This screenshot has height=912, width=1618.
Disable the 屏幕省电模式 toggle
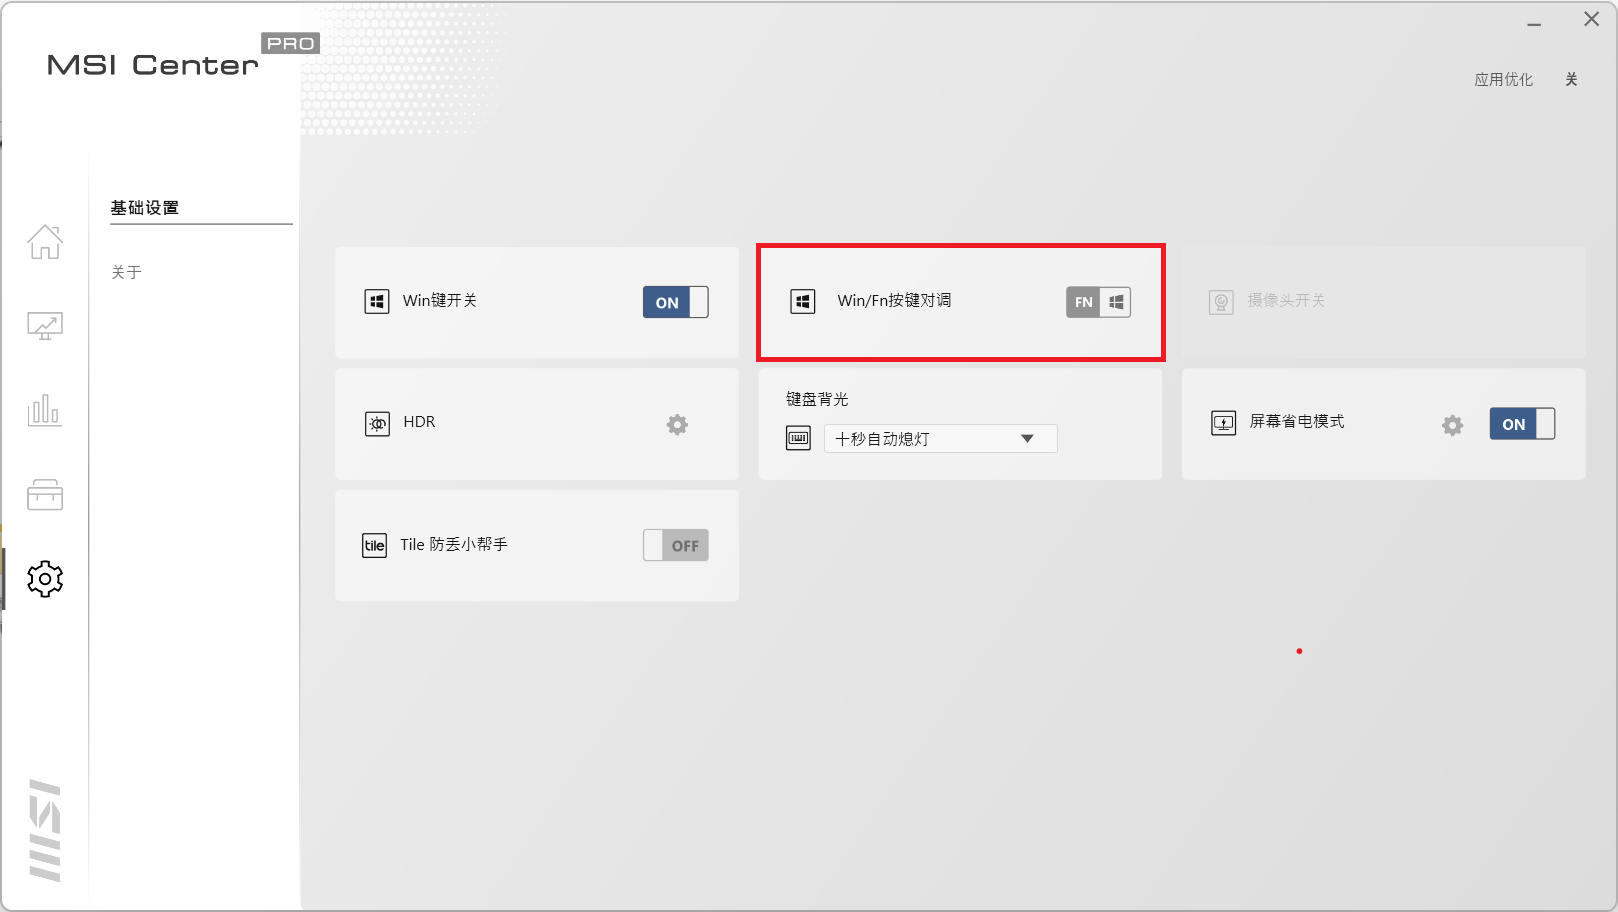[x=1521, y=424]
